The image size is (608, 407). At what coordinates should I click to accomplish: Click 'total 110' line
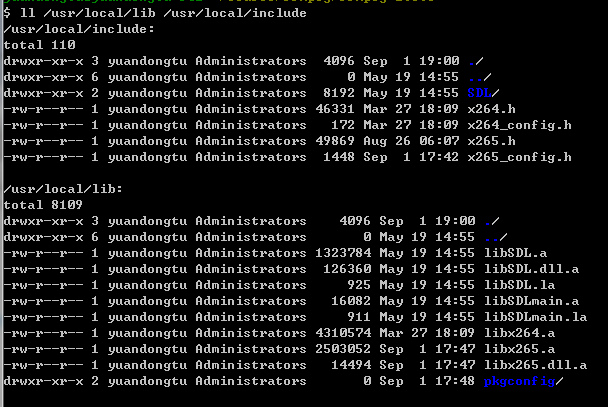[39, 45]
